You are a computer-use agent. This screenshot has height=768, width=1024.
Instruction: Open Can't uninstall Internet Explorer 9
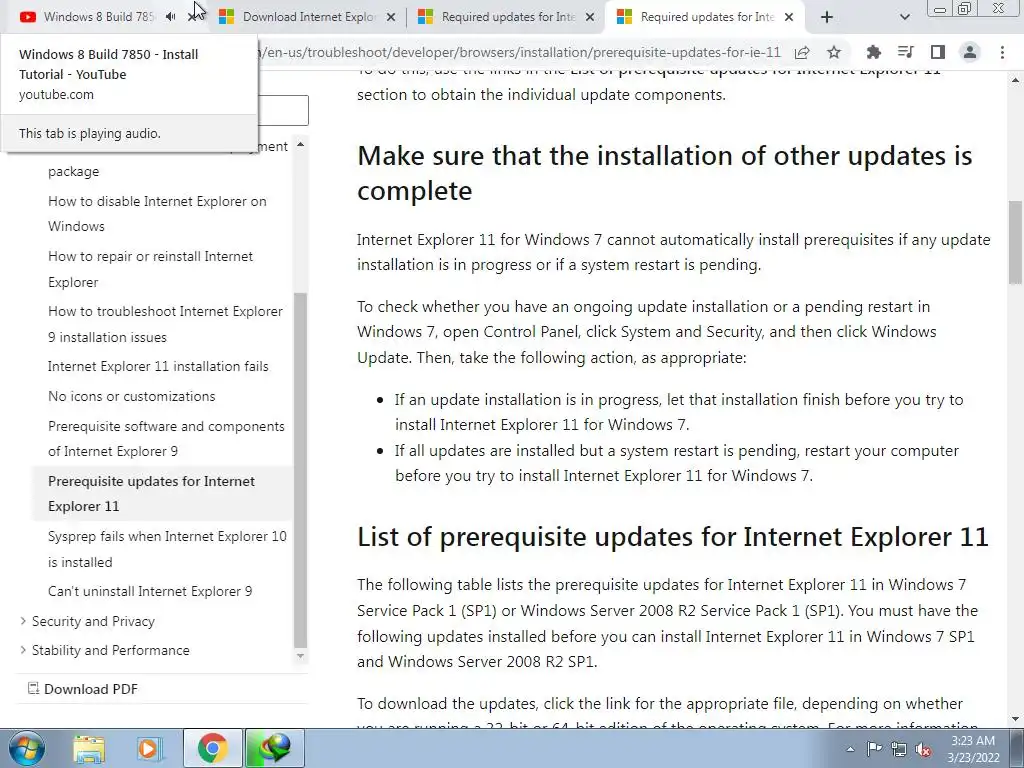point(150,591)
